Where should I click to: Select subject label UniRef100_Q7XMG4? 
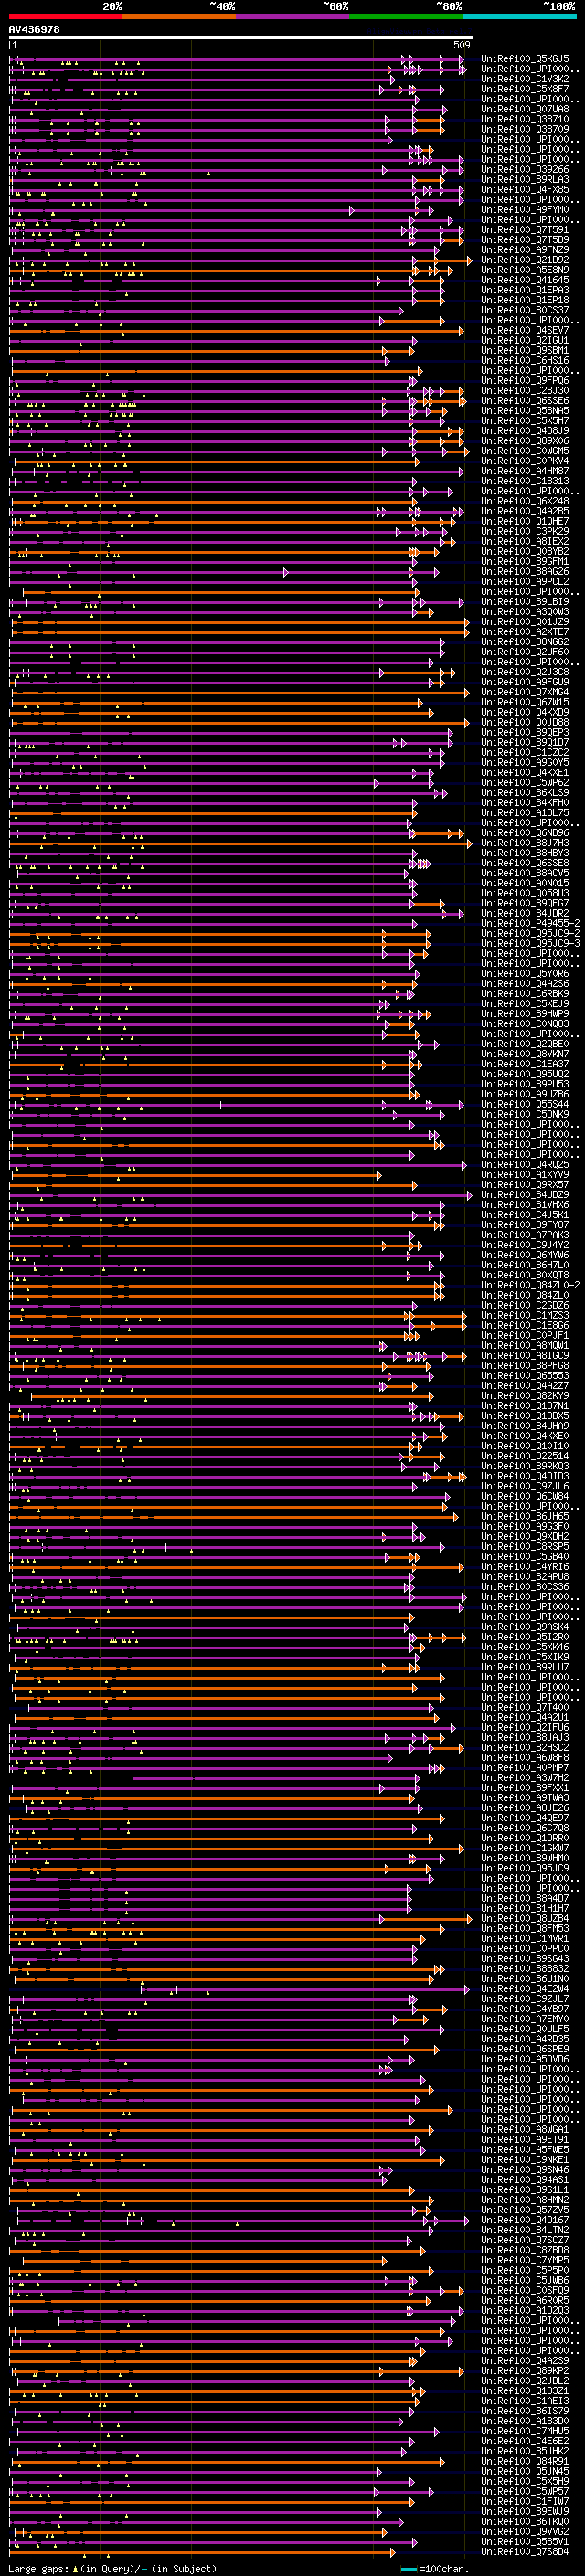pos(525,693)
